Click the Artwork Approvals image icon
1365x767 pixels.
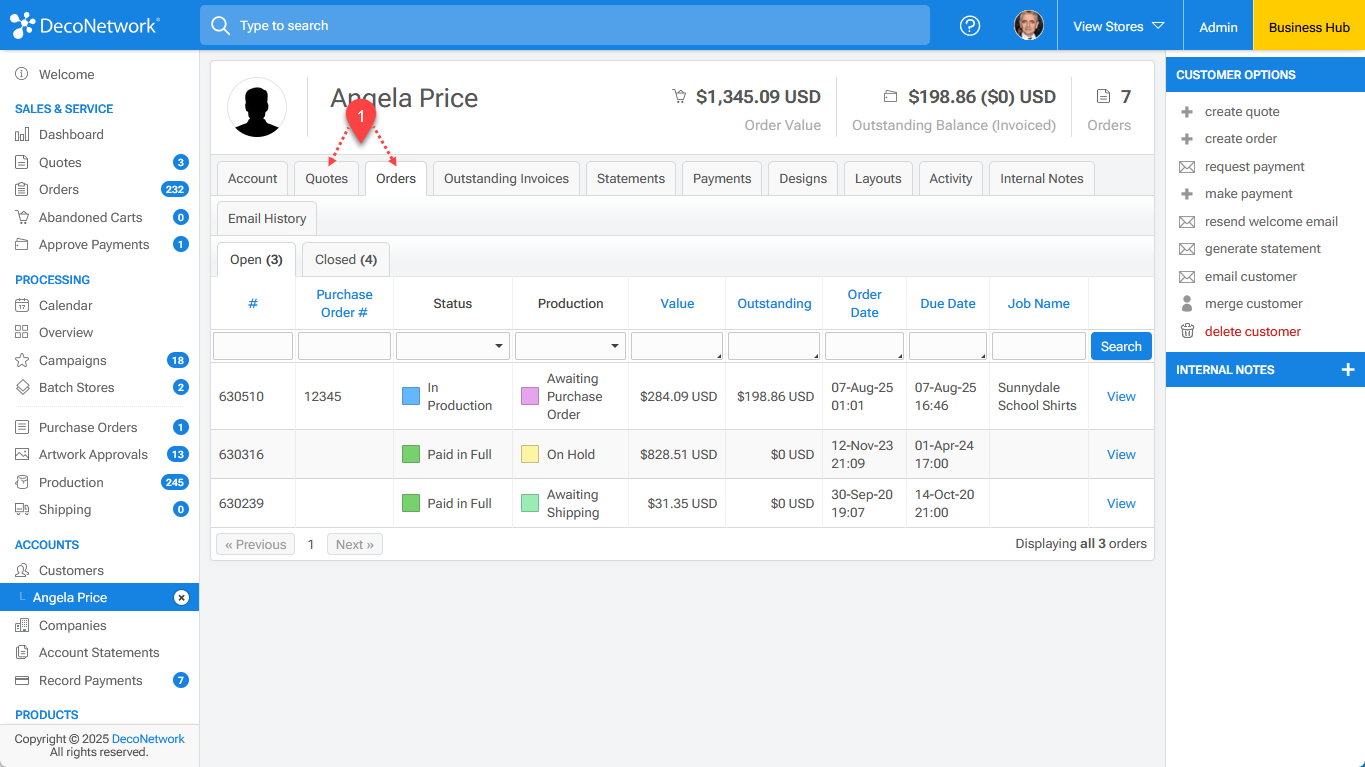coord(22,455)
